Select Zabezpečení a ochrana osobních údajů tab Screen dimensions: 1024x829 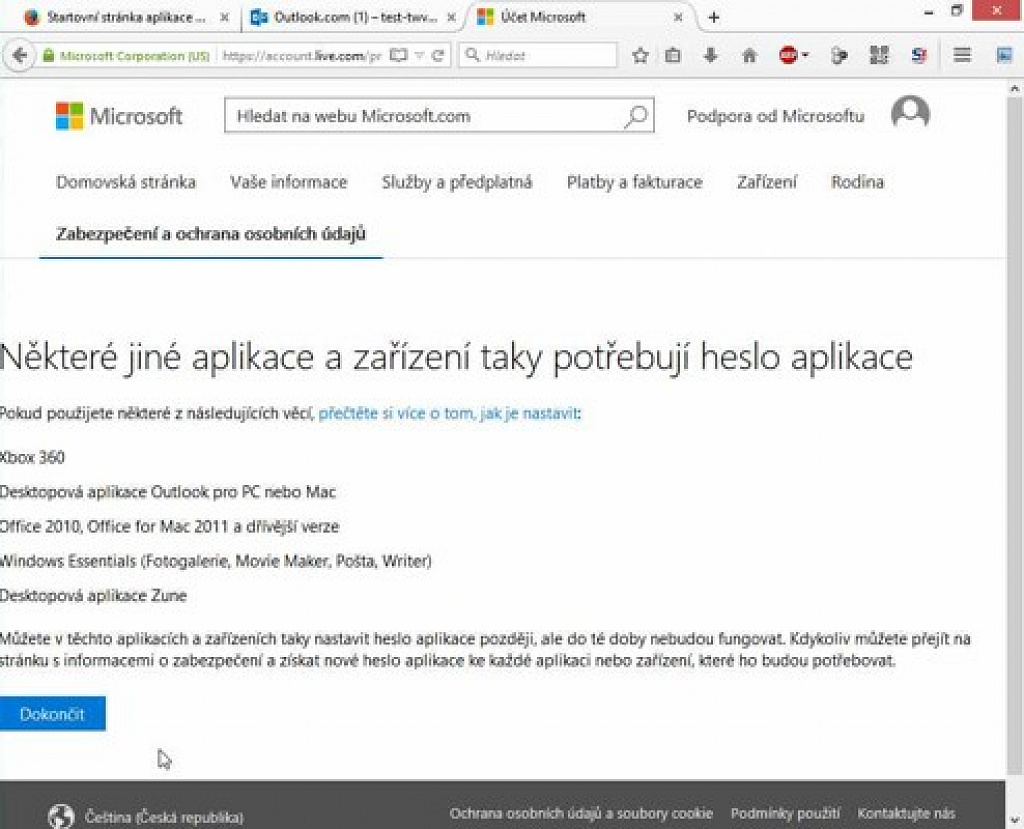tap(211, 234)
